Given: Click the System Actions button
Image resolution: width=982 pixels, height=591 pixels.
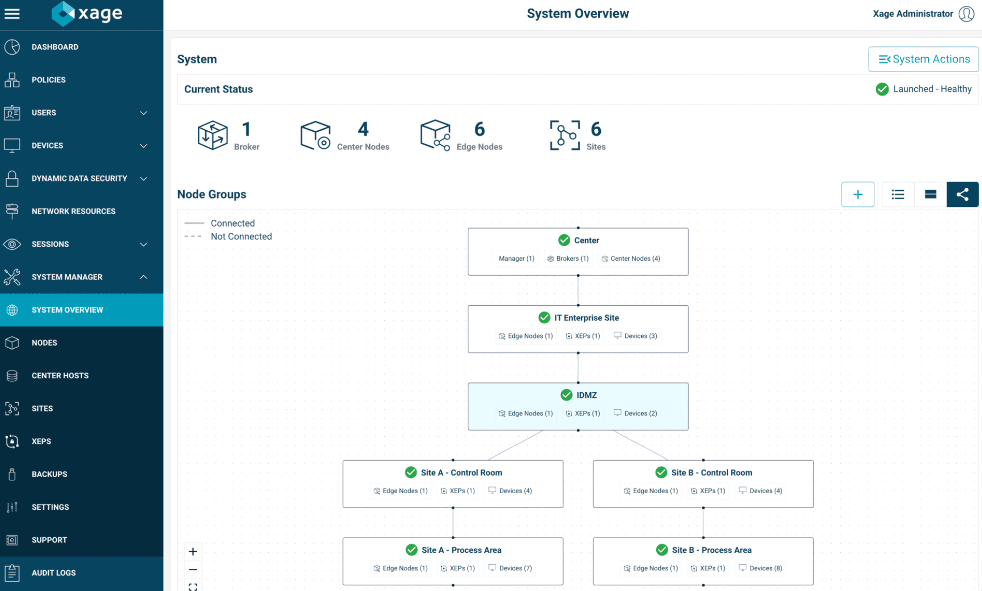Looking at the screenshot, I should [x=923, y=59].
